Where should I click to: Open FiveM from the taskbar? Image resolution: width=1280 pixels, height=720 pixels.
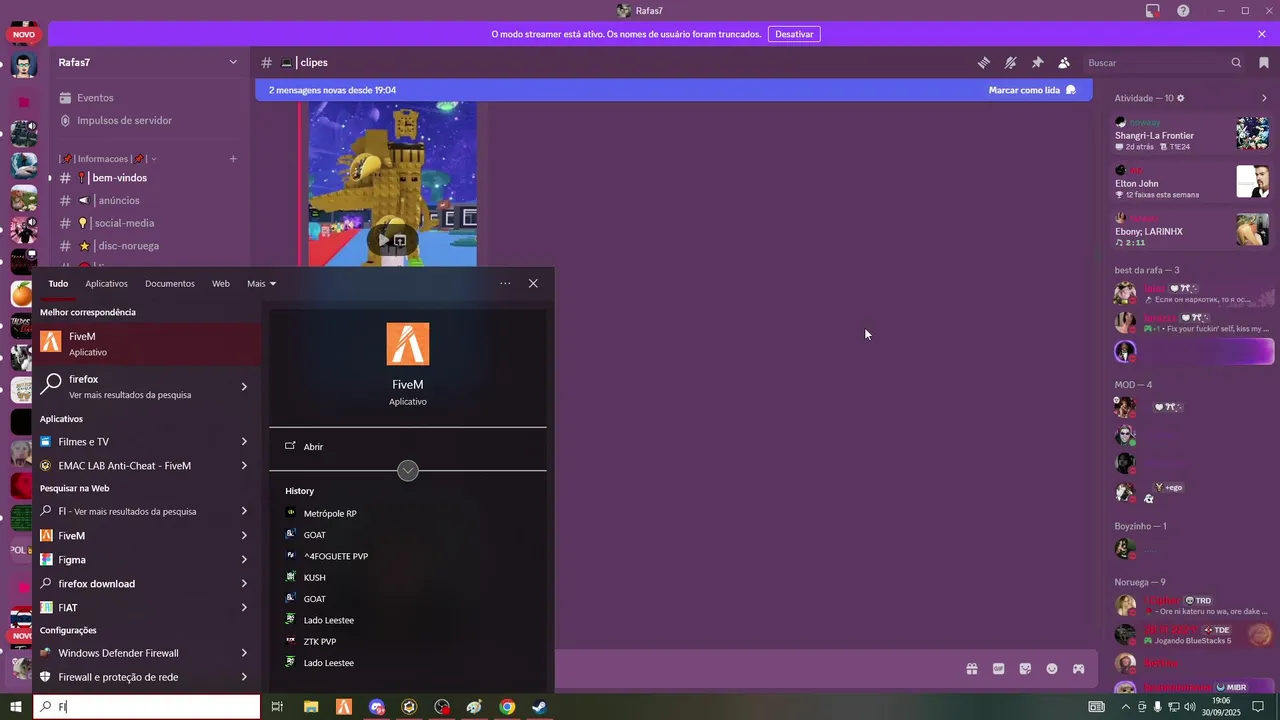click(x=343, y=707)
